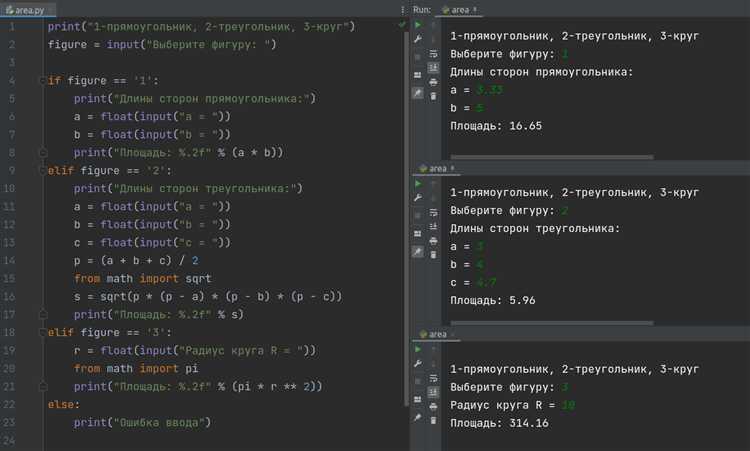Click line number 14 in gutter
Image resolution: width=750 pixels, height=451 pixels.
(x=10, y=261)
